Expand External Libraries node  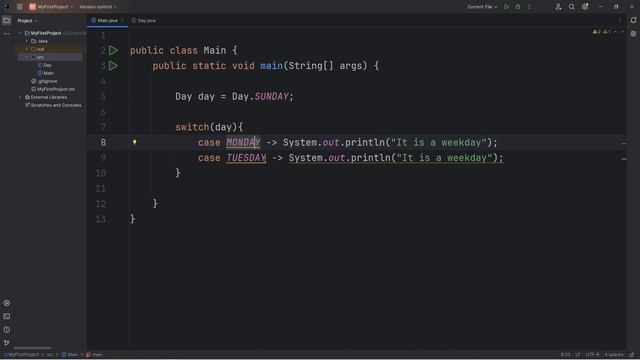coord(20,97)
